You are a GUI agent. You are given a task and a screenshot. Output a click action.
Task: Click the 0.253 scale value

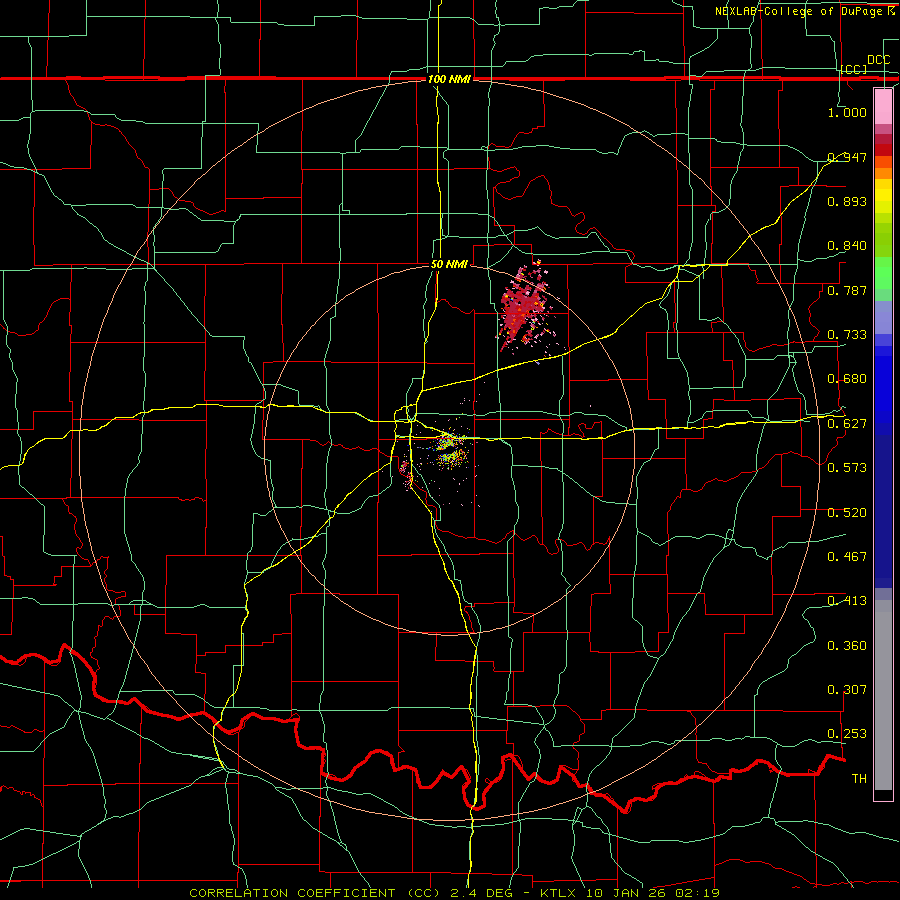847,734
